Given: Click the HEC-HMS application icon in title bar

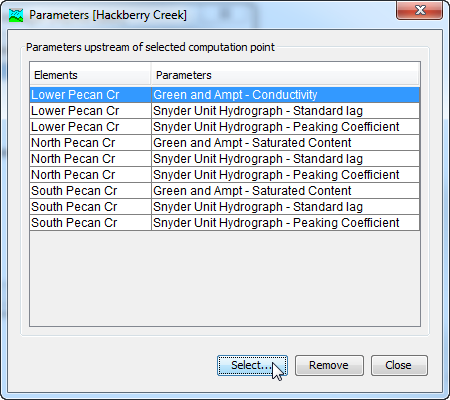Looking at the screenshot, I should [x=16, y=15].
